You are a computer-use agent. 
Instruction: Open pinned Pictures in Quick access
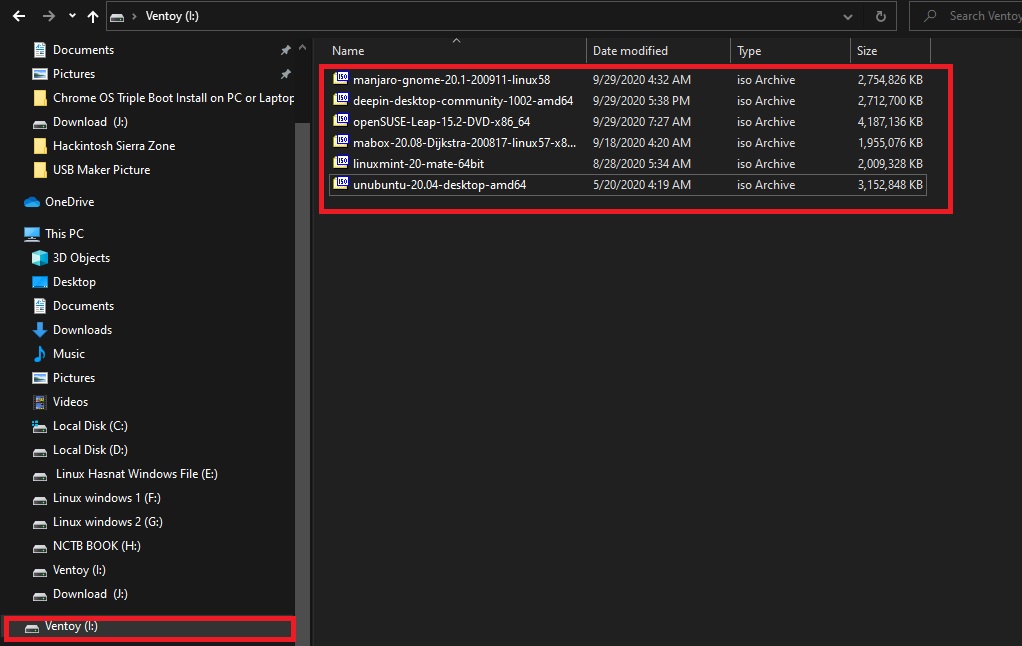[74, 74]
